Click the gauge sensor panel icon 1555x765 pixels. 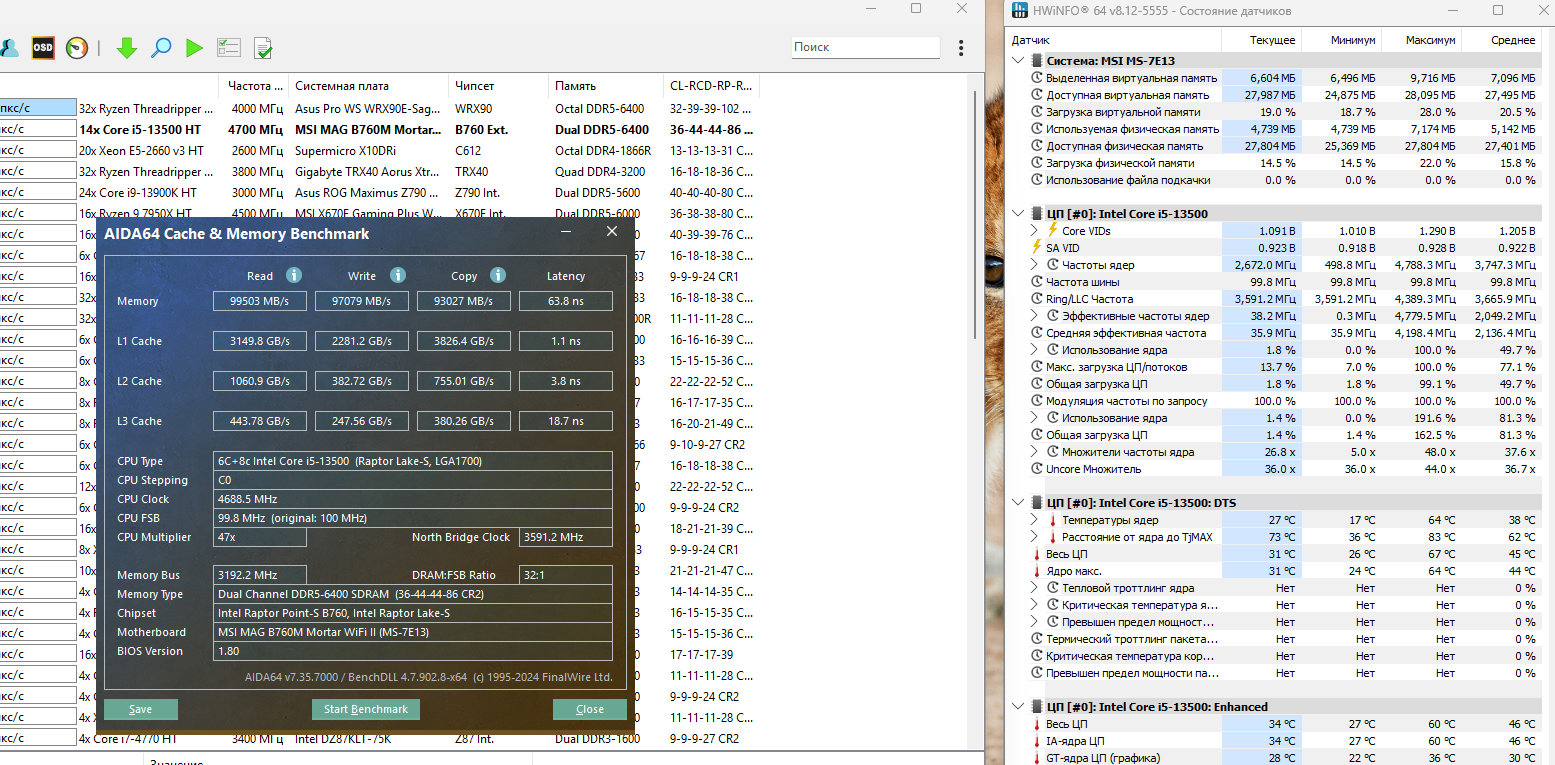coord(77,47)
